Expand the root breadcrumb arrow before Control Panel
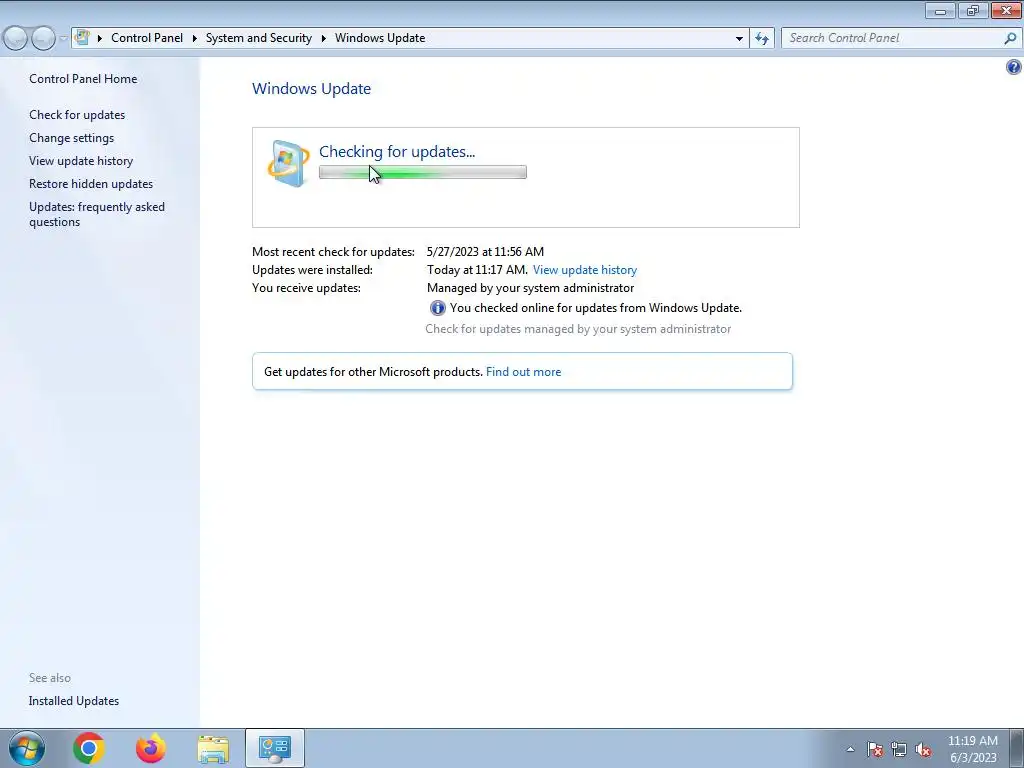Viewport: 1024px width, 768px height. 99,38
